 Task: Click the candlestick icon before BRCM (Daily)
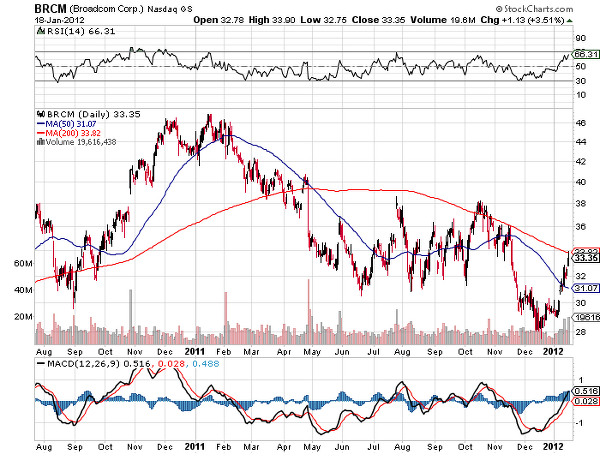click(x=41, y=114)
